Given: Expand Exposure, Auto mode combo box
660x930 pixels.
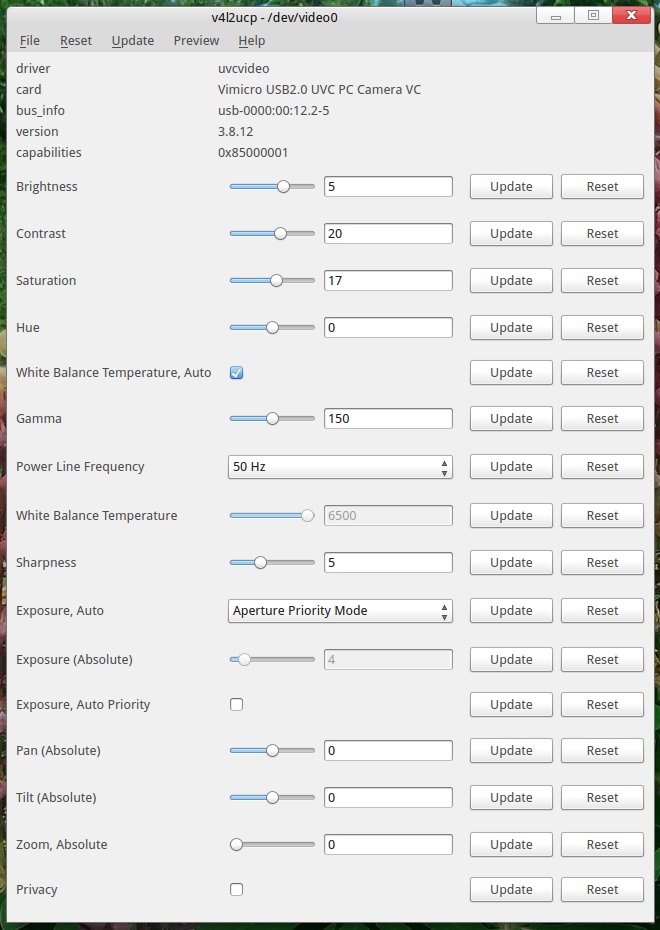Looking at the screenshot, I should 340,611.
